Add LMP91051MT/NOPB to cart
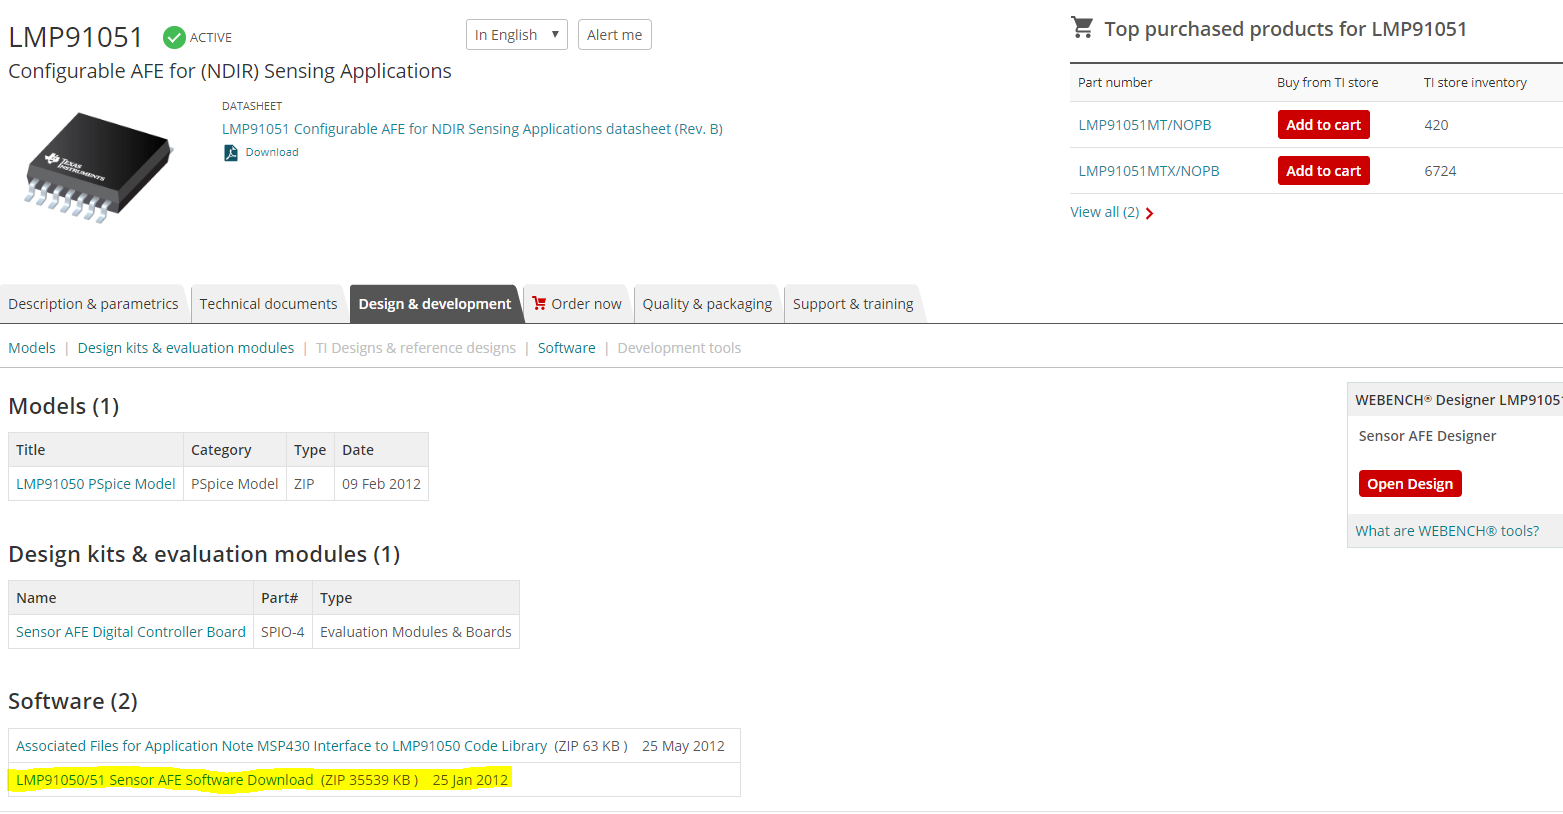This screenshot has width=1563, height=814. pos(1323,125)
